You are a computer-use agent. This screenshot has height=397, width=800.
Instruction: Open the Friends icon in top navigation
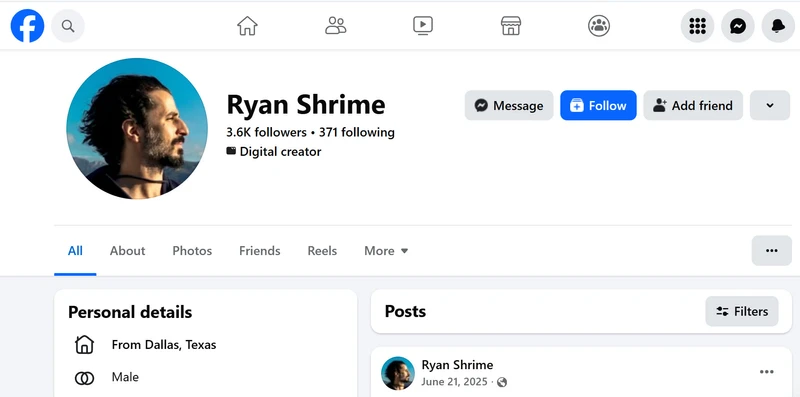pos(336,26)
